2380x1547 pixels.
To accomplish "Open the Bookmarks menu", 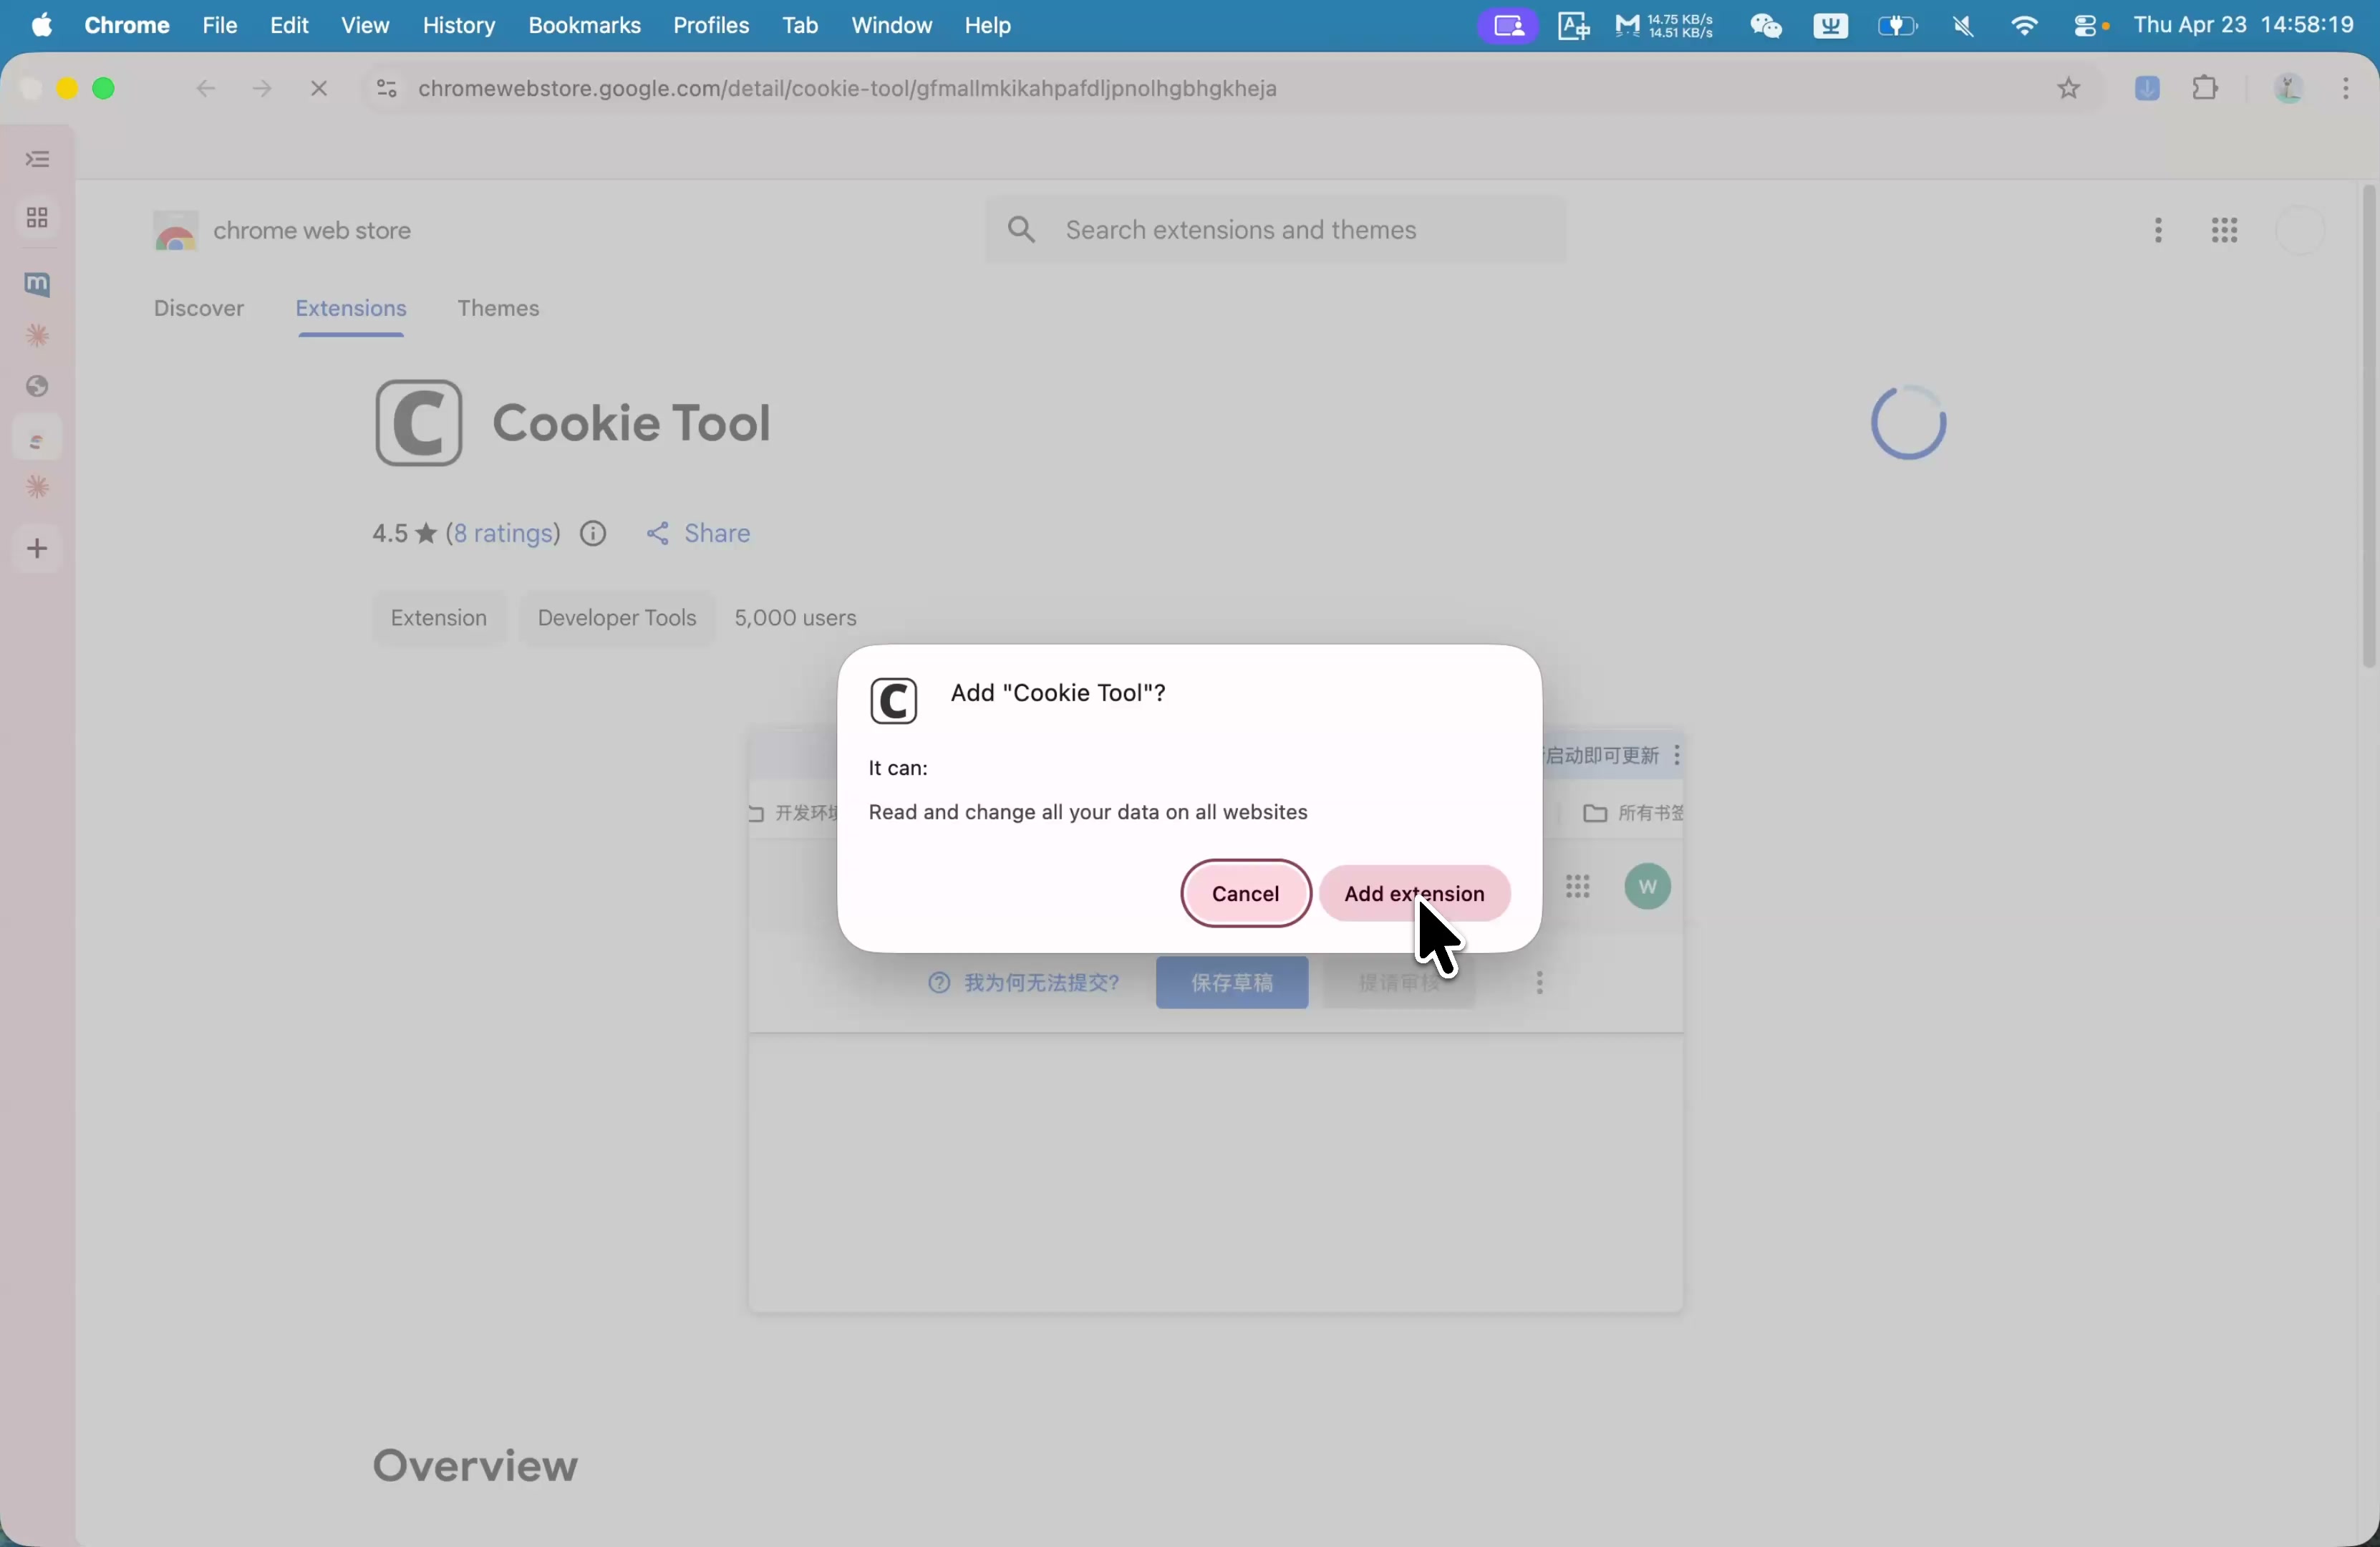I will pyautogui.click(x=584, y=26).
